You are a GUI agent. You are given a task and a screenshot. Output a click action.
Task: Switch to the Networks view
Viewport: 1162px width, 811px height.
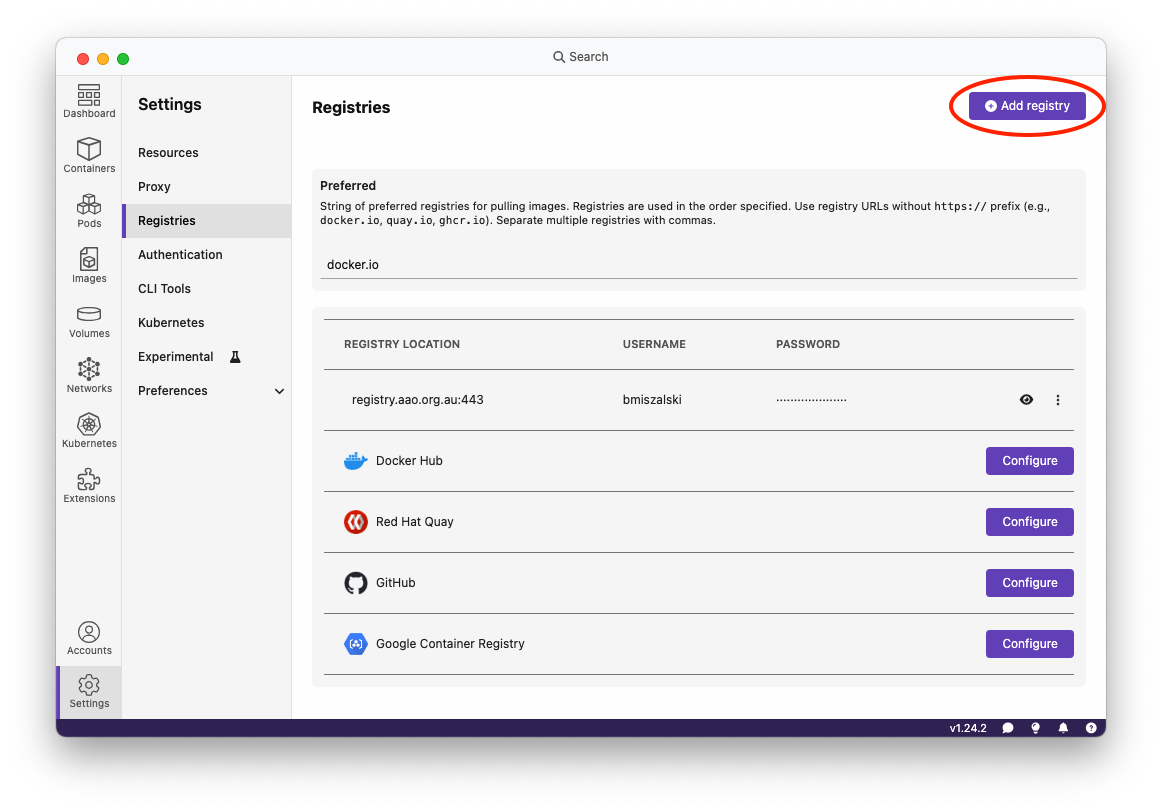pyautogui.click(x=89, y=375)
